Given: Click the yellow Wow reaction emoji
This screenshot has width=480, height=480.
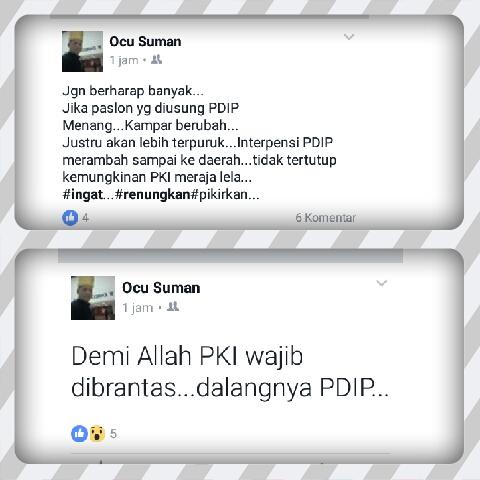Looking at the screenshot, I should 97,434.
